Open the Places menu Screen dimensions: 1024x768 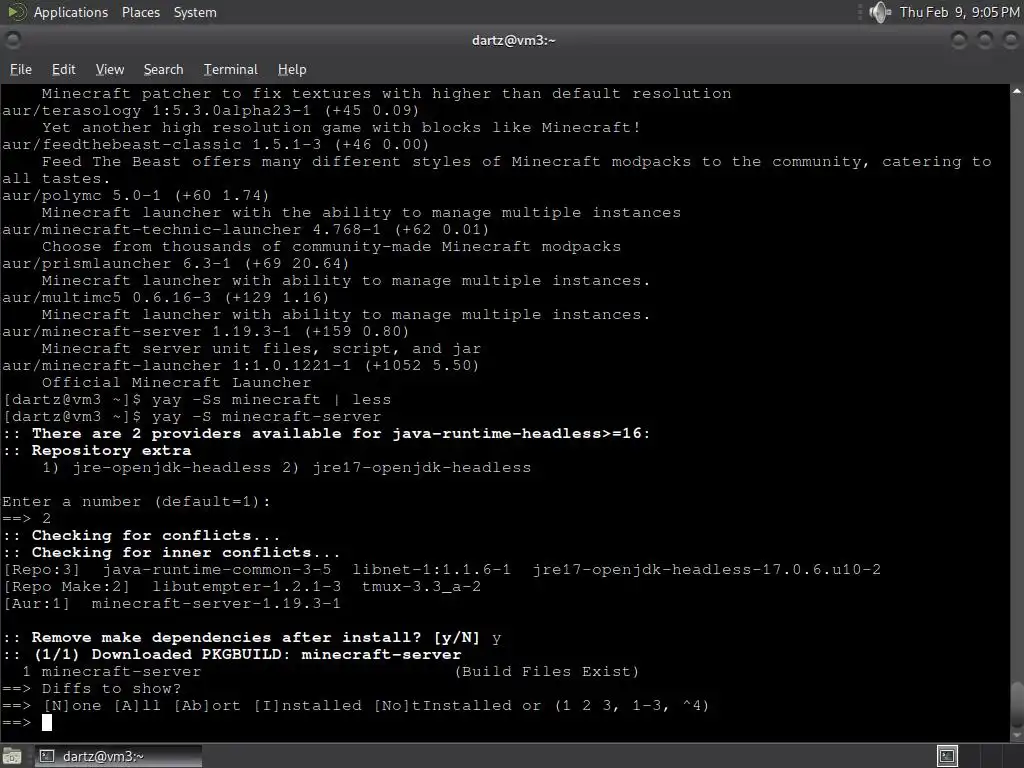140,12
